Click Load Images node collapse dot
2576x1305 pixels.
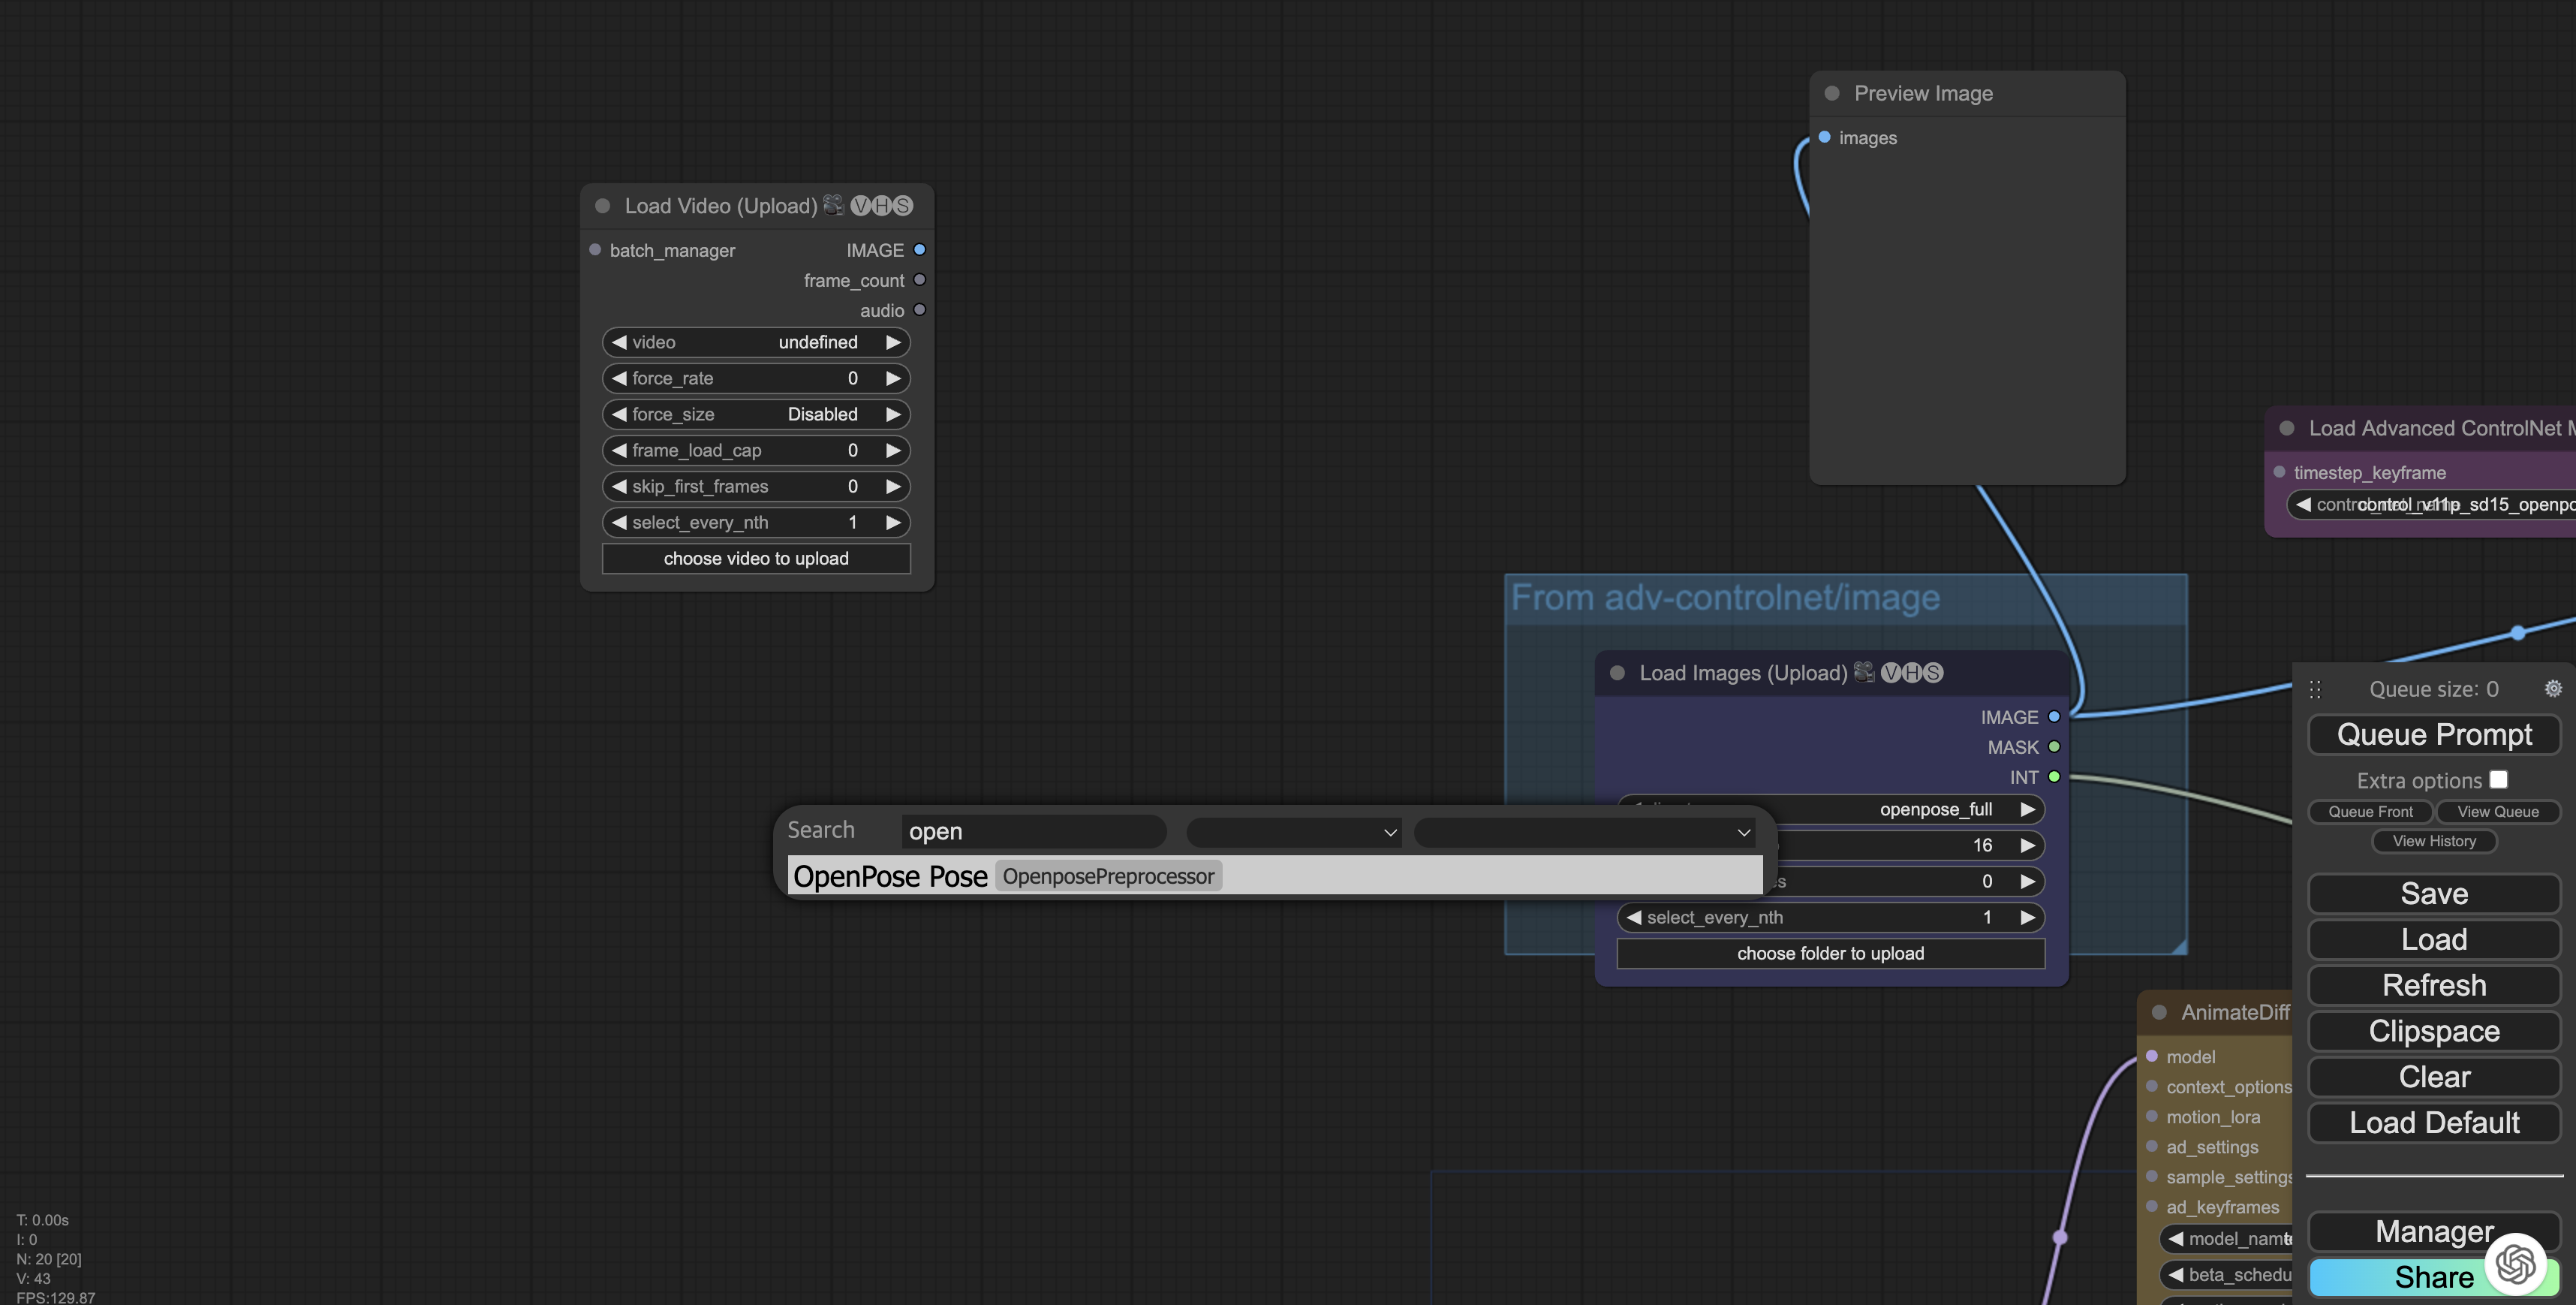click(x=1617, y=673)
